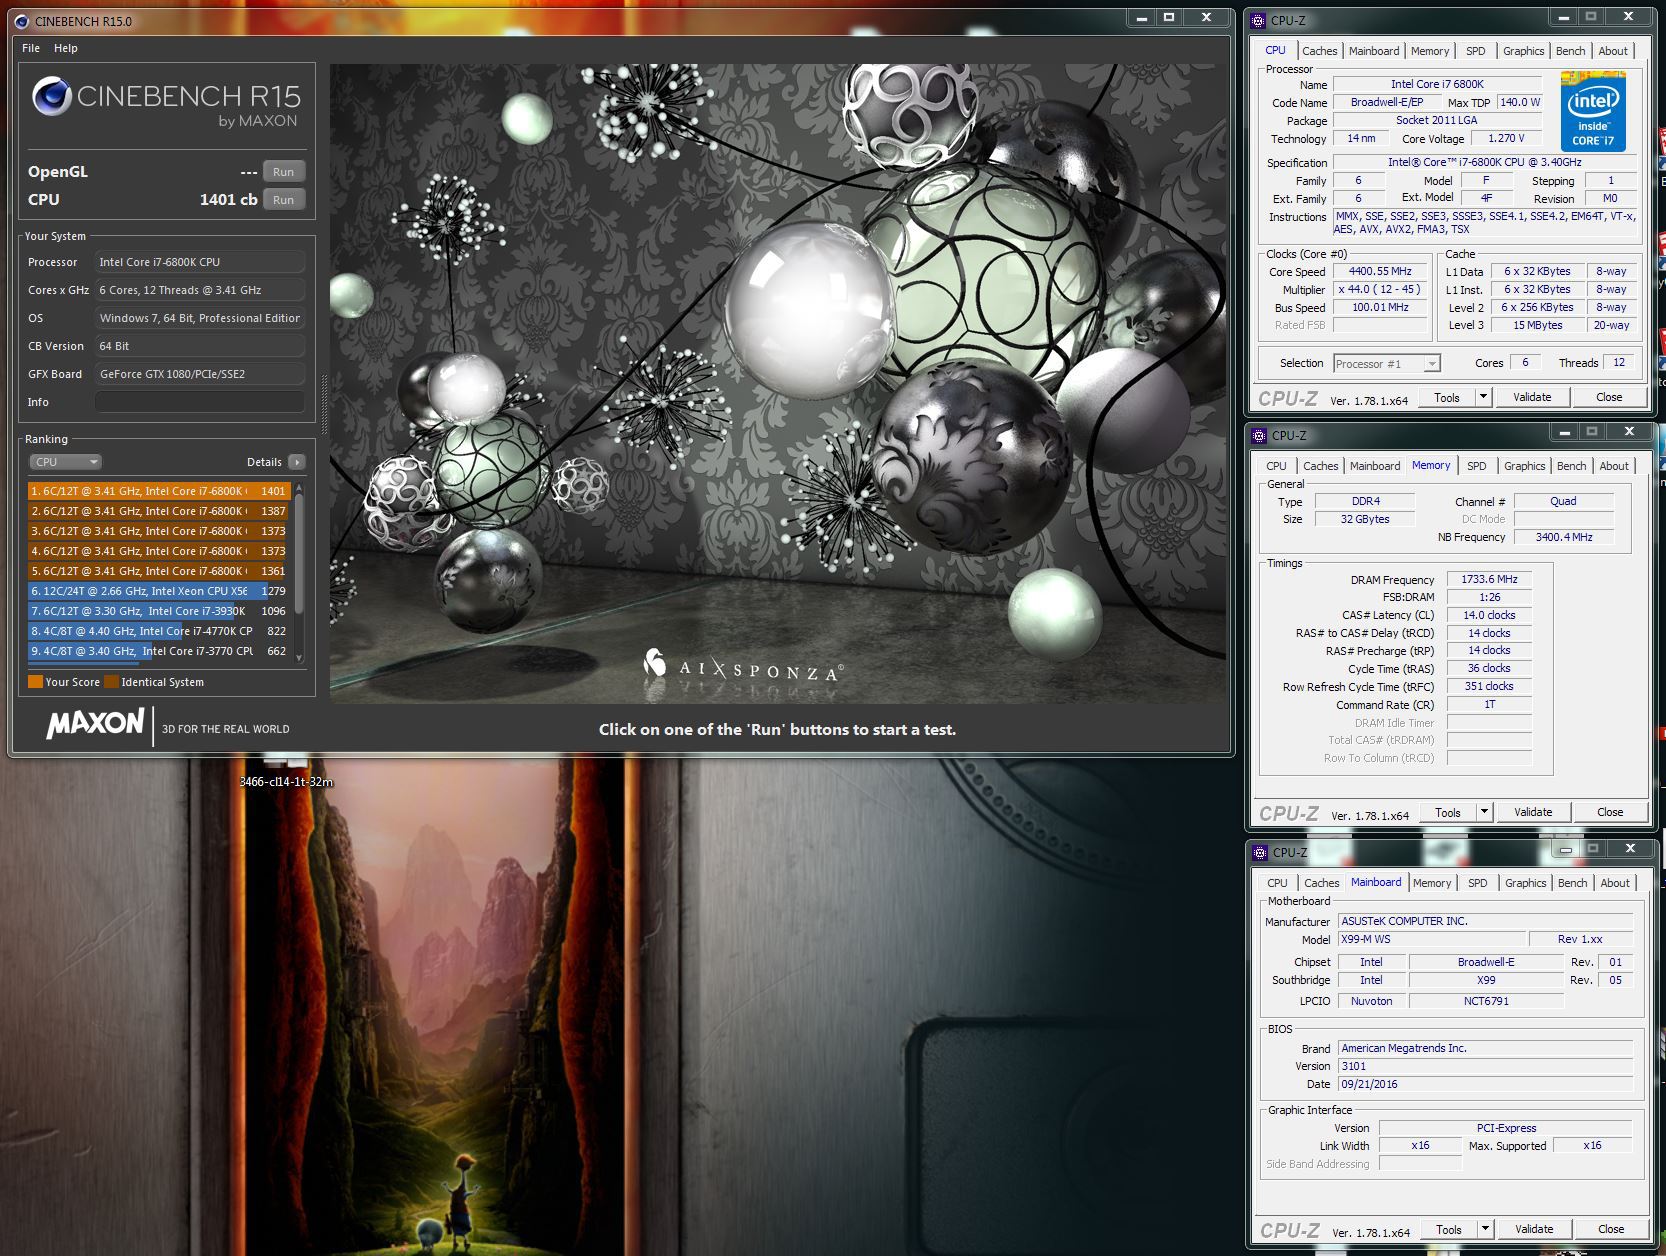
Task: Click the motherboard model X99-M WS
Action: (x=1432, y=940)
